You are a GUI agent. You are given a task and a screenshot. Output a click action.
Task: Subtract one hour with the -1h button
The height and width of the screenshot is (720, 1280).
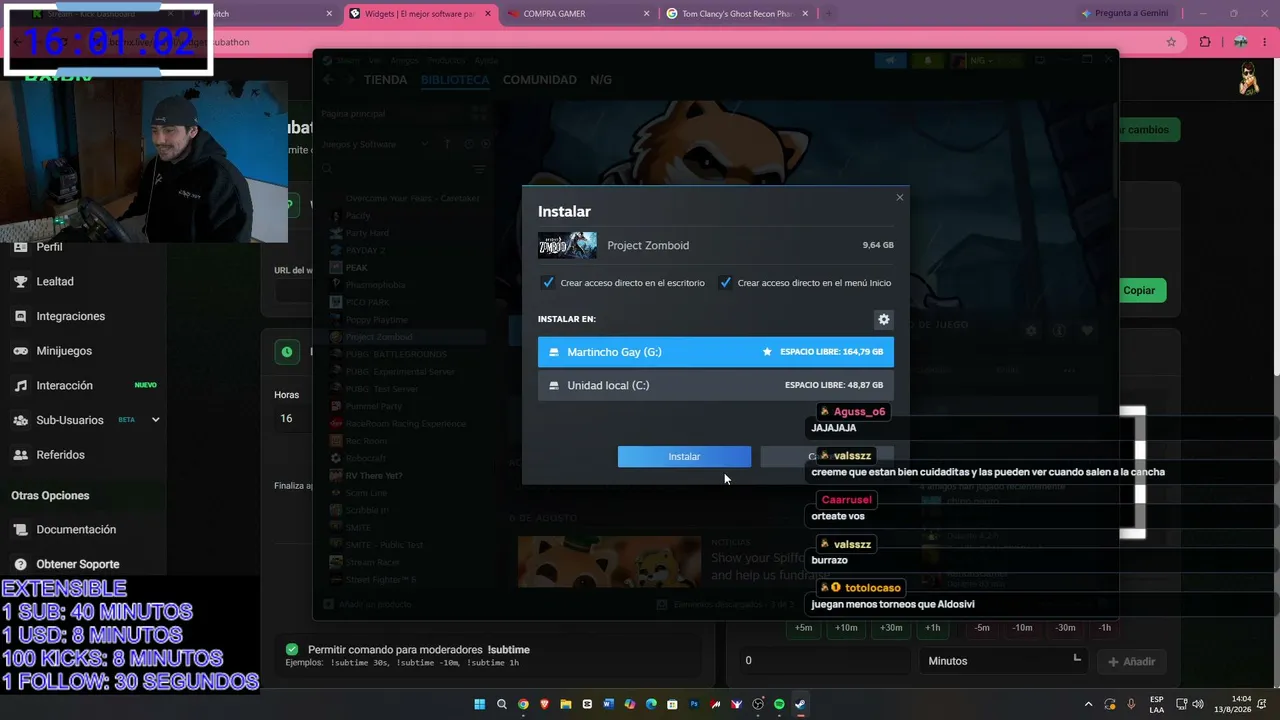tap(1104, 628)
